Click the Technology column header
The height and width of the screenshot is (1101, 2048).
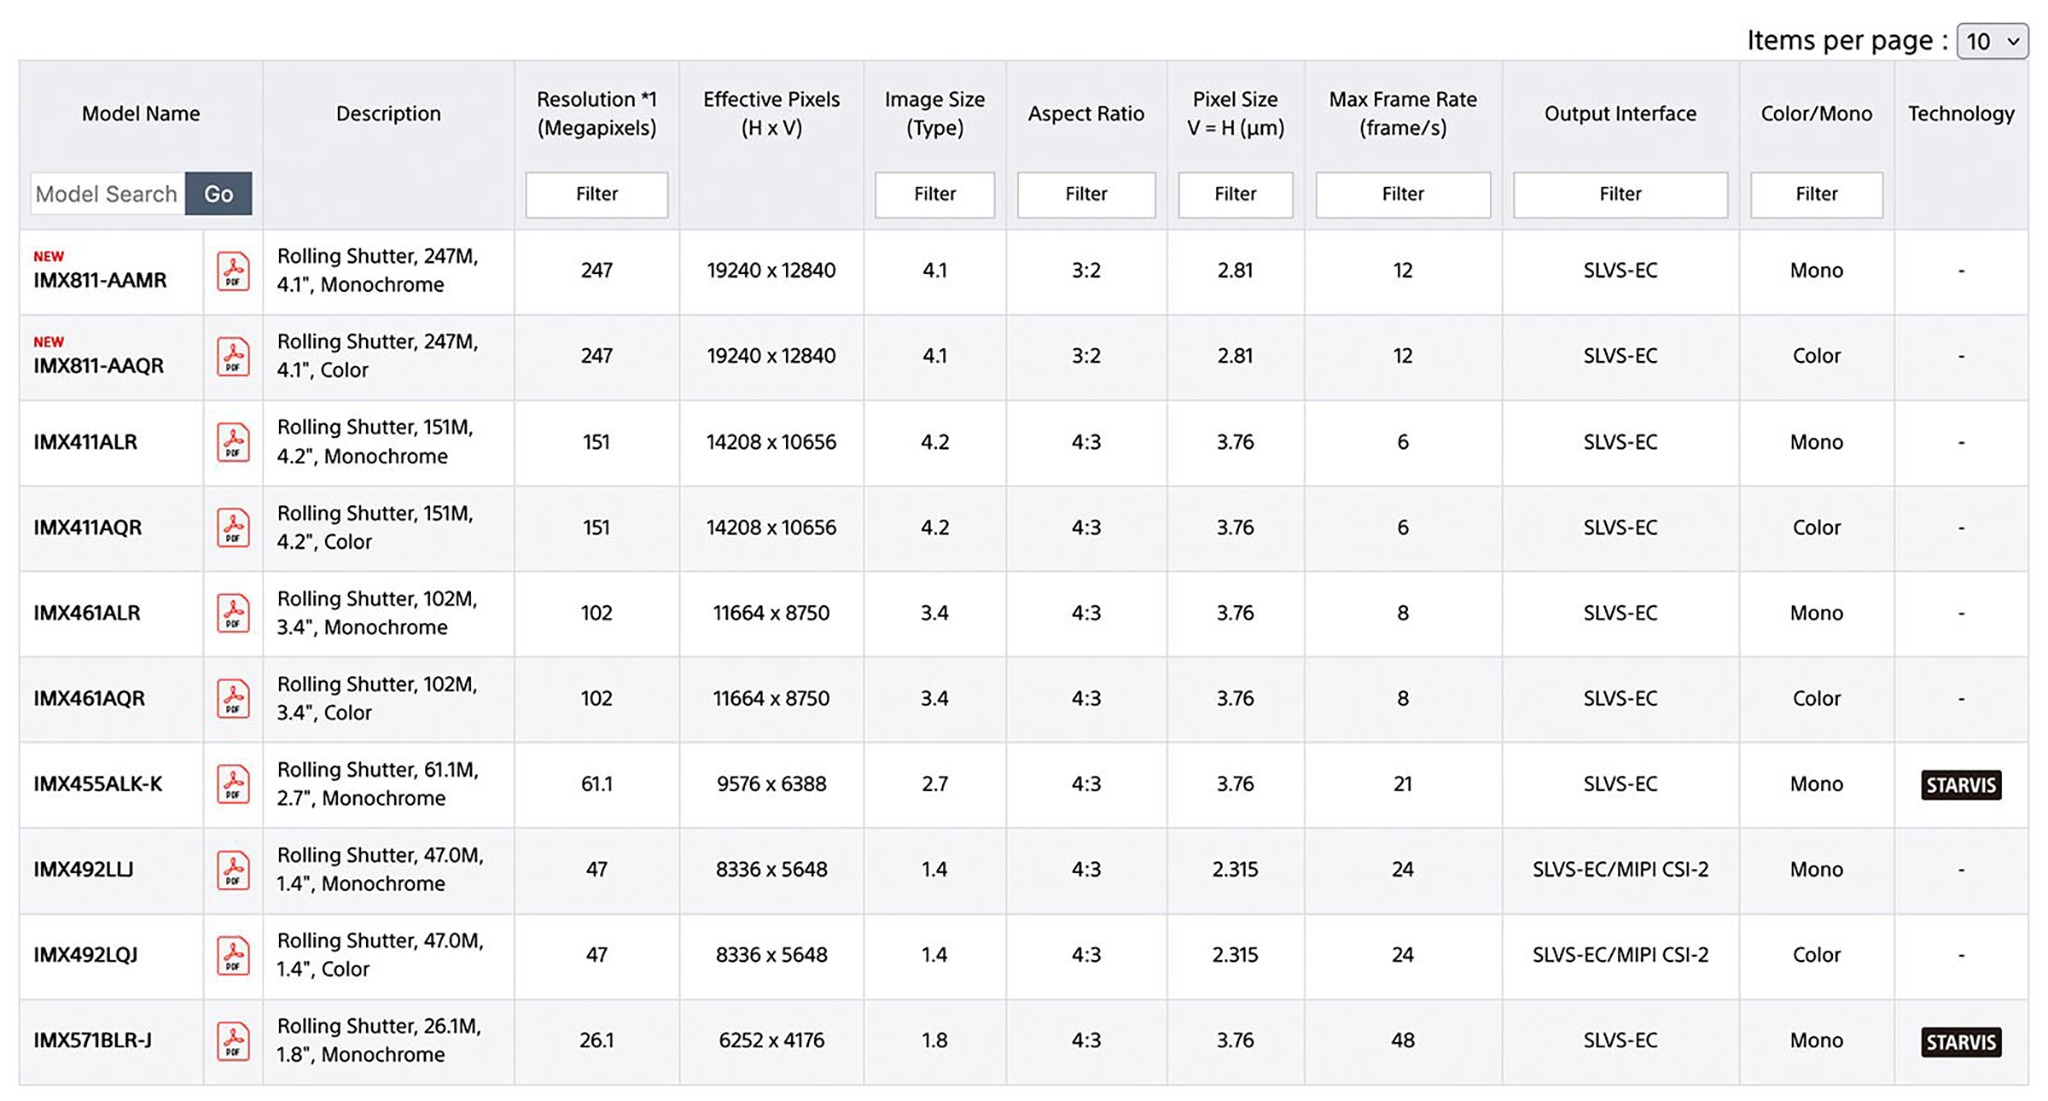tap(1960, 114)
